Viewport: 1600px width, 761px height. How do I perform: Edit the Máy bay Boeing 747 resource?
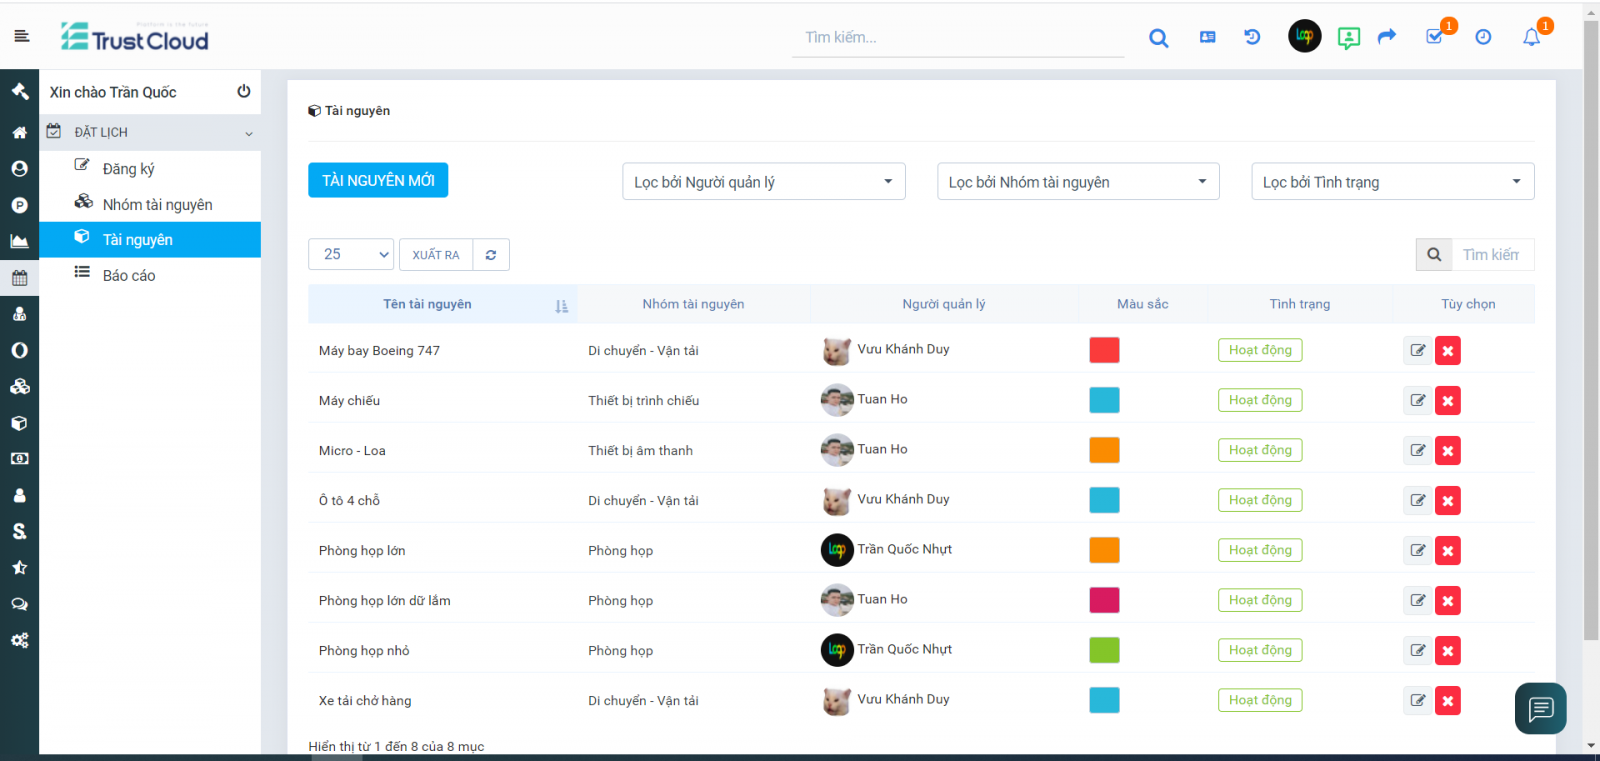(x=1417, y=350)
